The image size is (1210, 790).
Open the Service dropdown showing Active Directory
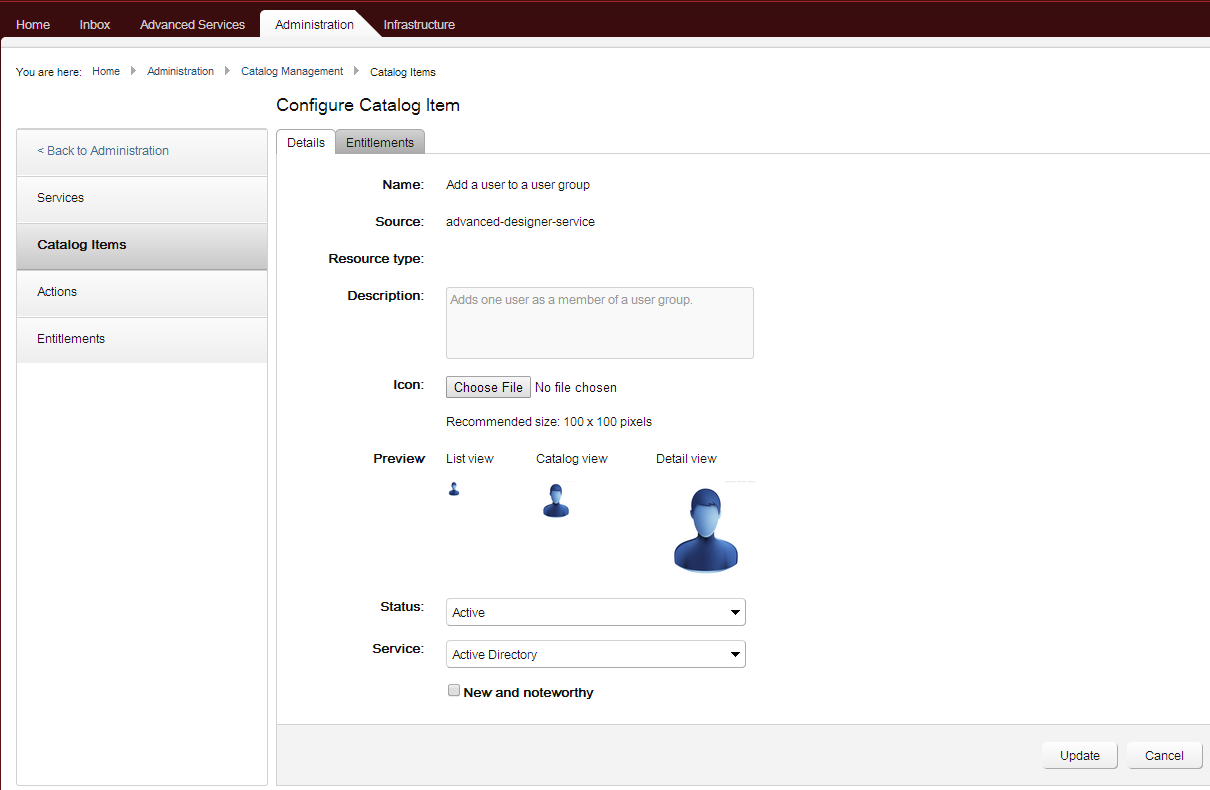(x=595, y=653)
